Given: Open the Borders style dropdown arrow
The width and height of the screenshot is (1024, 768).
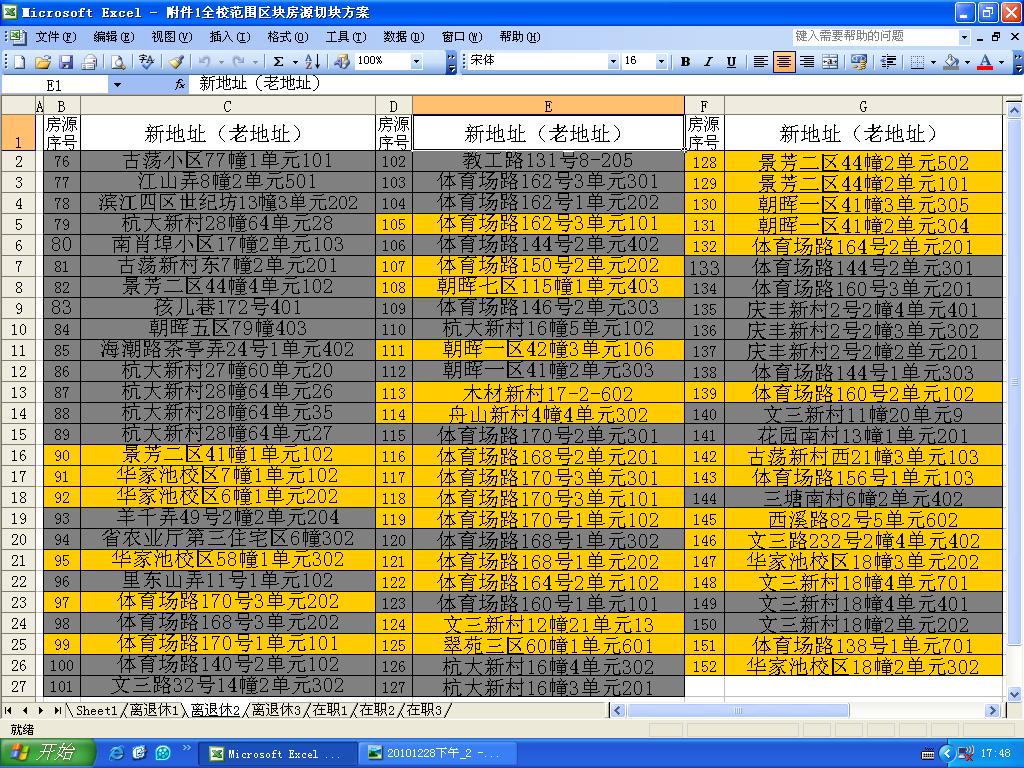Looking at the screenshot, I should click(x=933, y=61).
